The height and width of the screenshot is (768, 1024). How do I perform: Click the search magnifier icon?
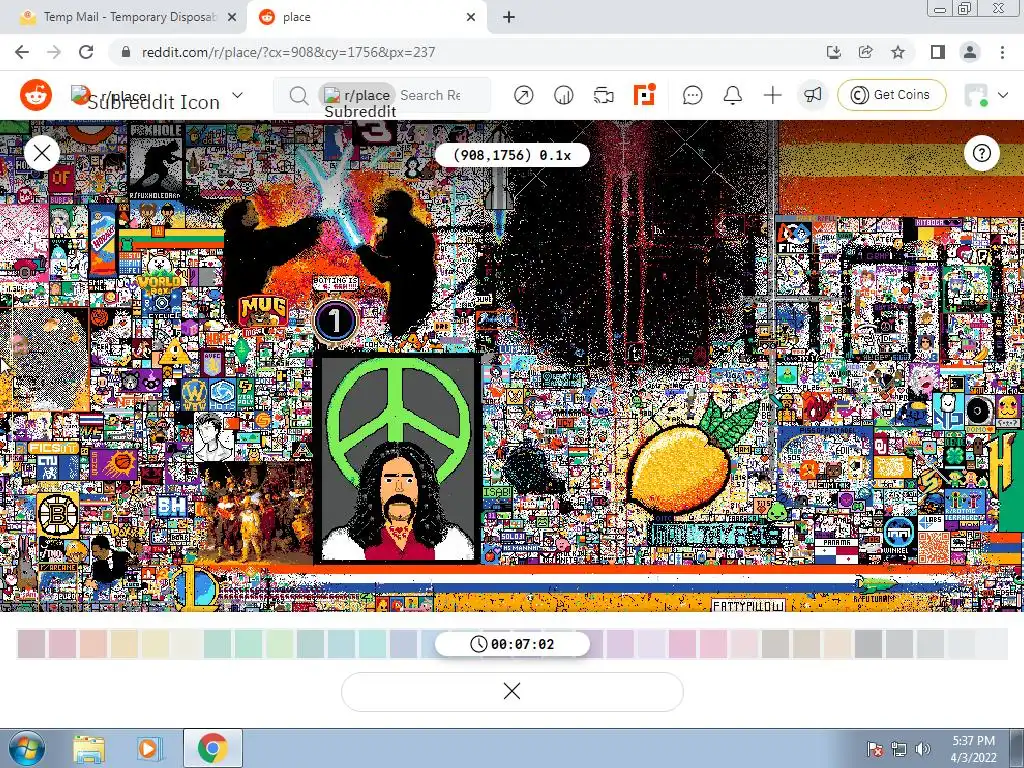point(298,96)
